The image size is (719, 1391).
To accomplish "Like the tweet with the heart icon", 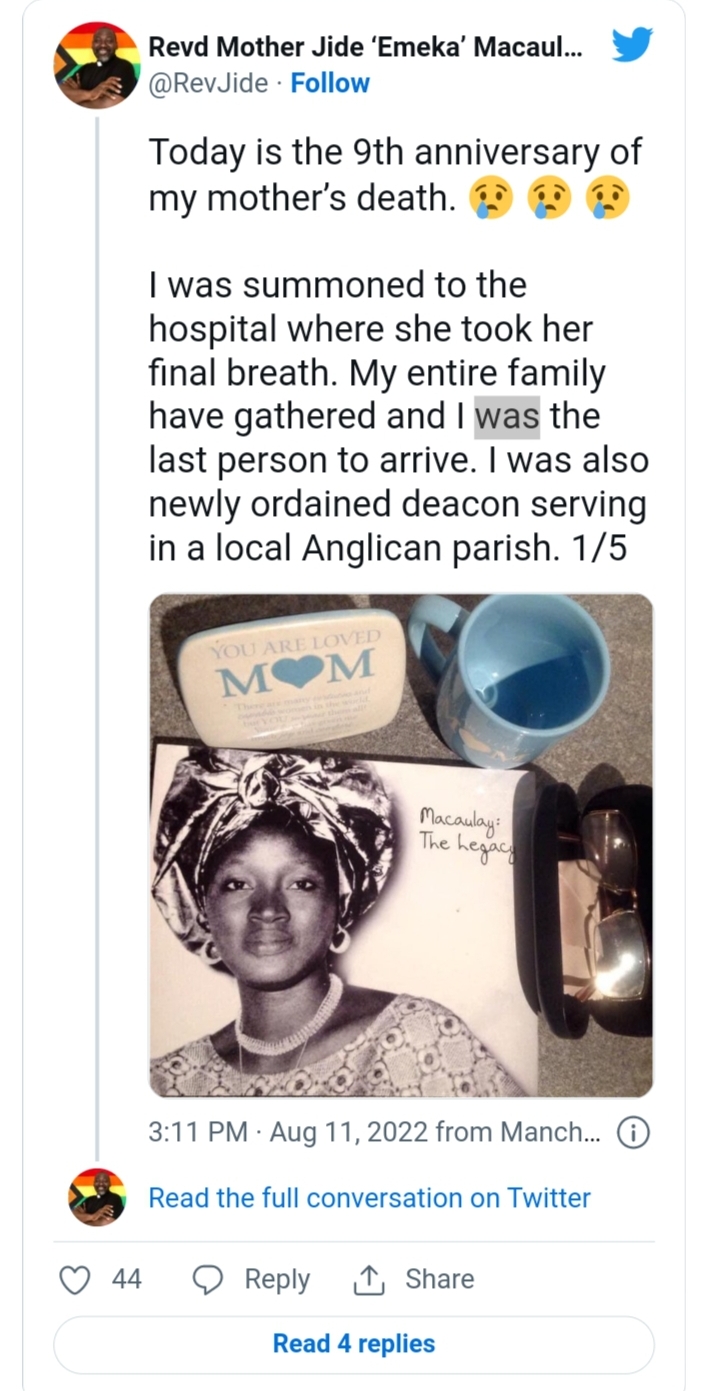I will click(x=76, y=1279).
